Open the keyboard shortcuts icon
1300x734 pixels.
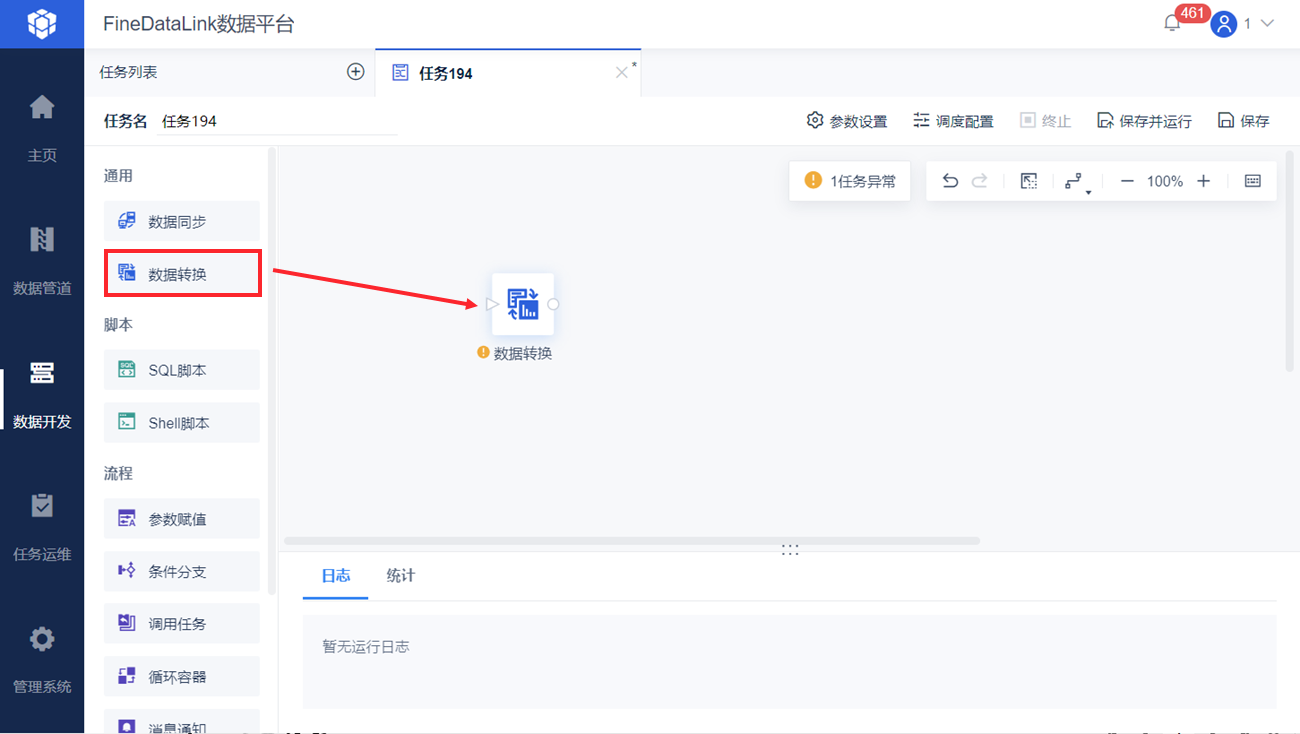click(1253, 181)
